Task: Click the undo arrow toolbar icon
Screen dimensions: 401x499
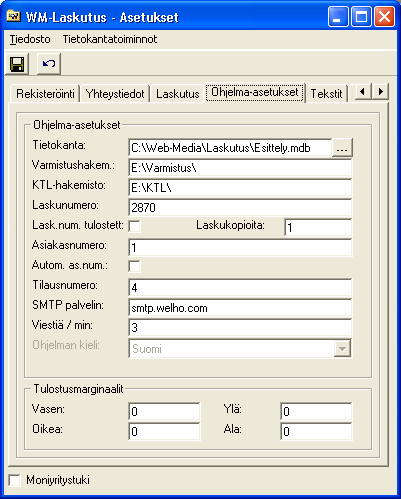Action: coord(49,64)
